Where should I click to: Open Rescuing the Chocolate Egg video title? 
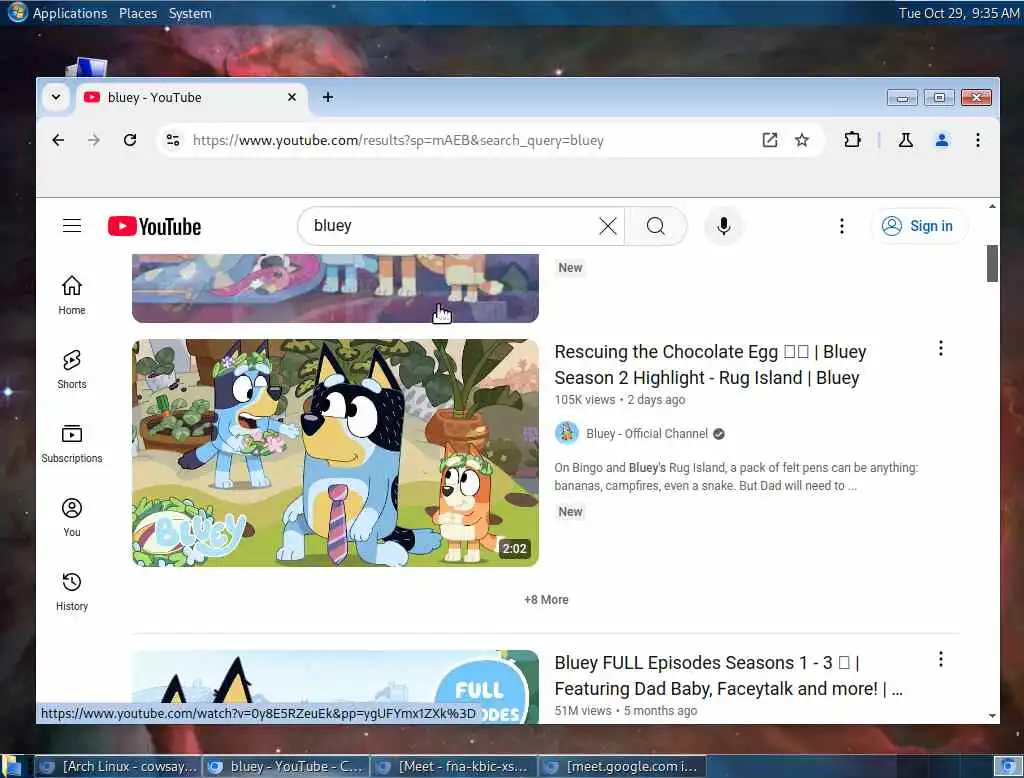[x=710, y=365]
